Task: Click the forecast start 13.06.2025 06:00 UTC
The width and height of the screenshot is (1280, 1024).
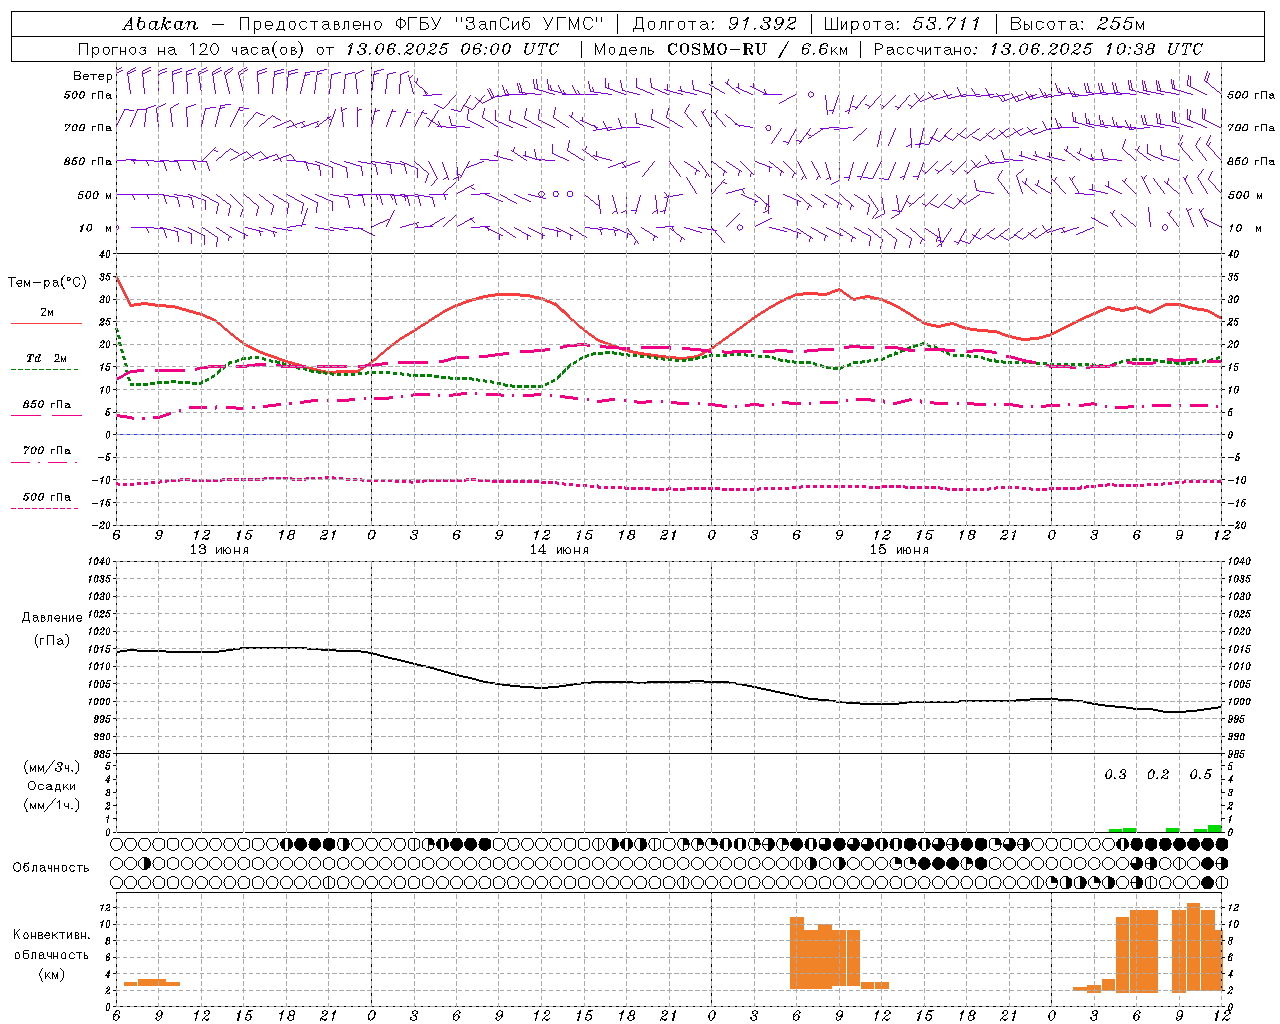Action: pyautogui.click(x=452, y=49)
